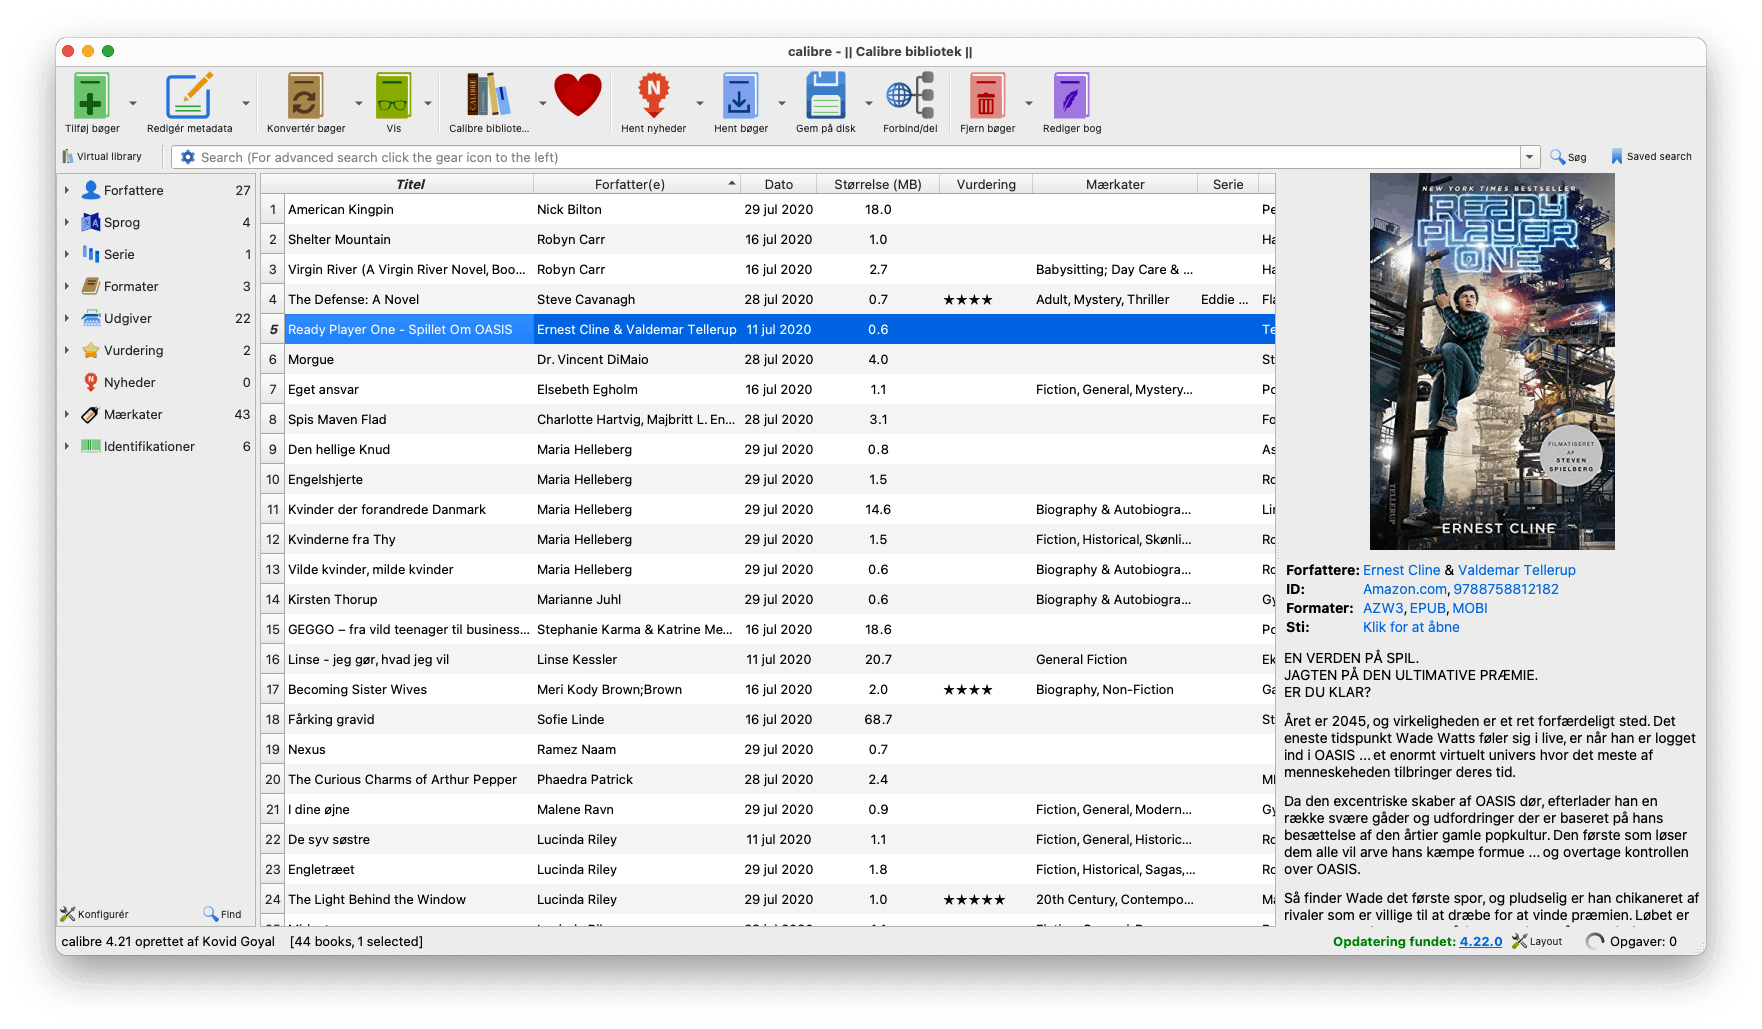1762x1029 pixels.
Task: Sort by Størrelse (MB) column header
Action: (x=878, y=184)
